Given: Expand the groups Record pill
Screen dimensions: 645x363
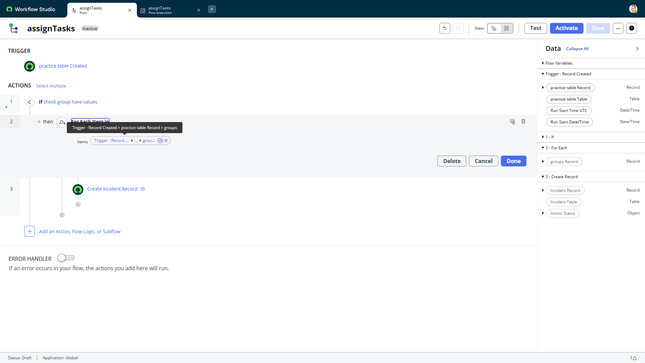Looking at the screenshot, I should pos(543,161).
